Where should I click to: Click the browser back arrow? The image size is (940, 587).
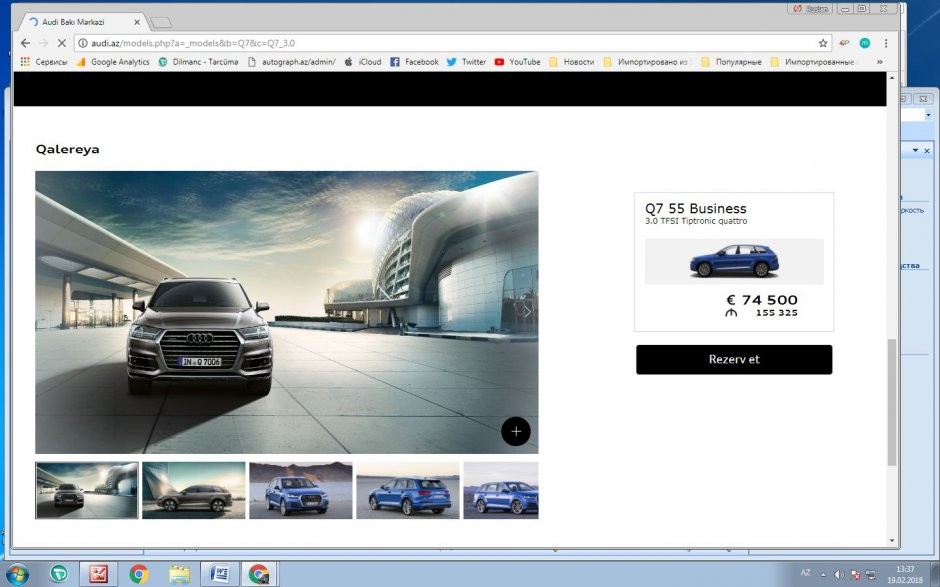pyautogui.click(x=24, y=43)
